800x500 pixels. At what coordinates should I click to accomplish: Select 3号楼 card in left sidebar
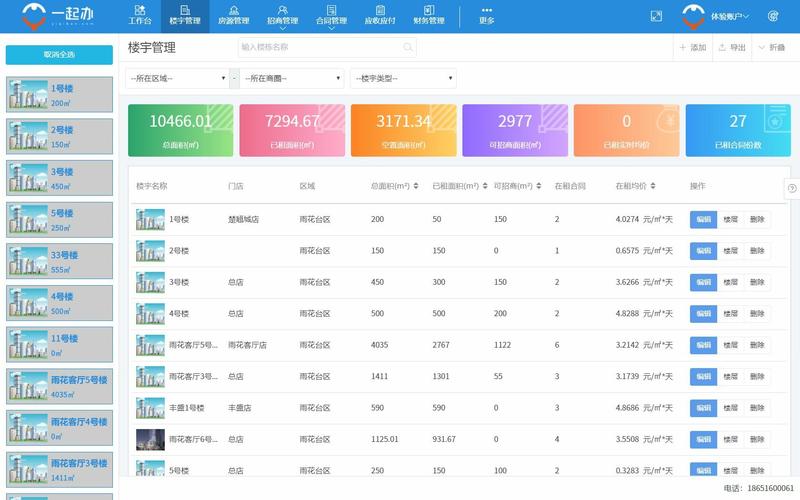pyautogui.click(x=59, y=178)
